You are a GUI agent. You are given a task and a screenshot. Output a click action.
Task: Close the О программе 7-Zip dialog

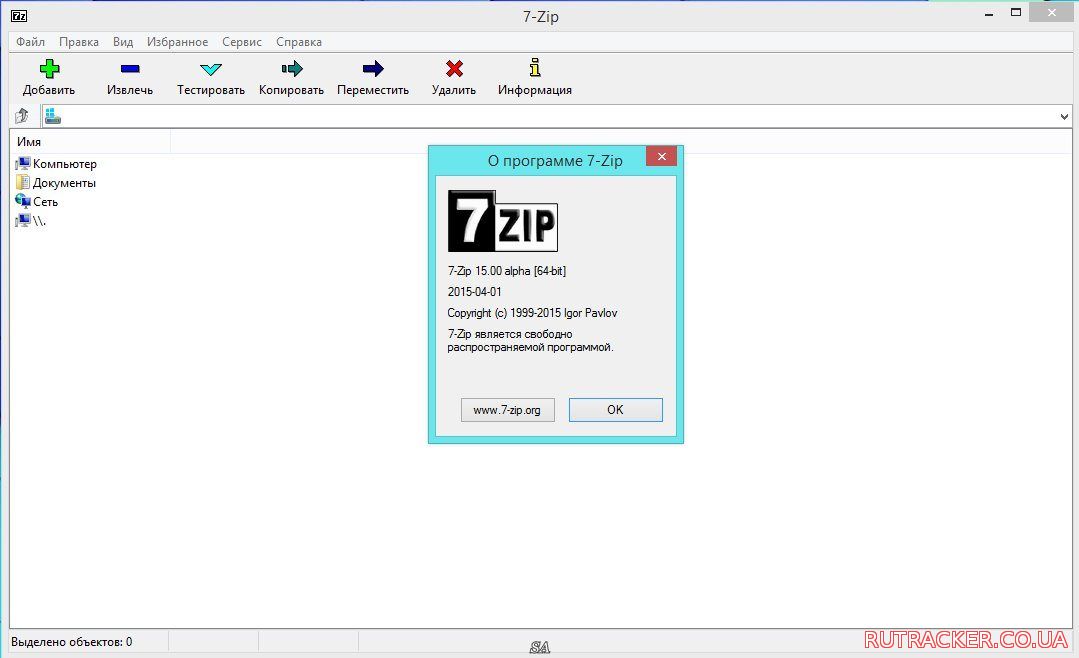coord(661,156)
